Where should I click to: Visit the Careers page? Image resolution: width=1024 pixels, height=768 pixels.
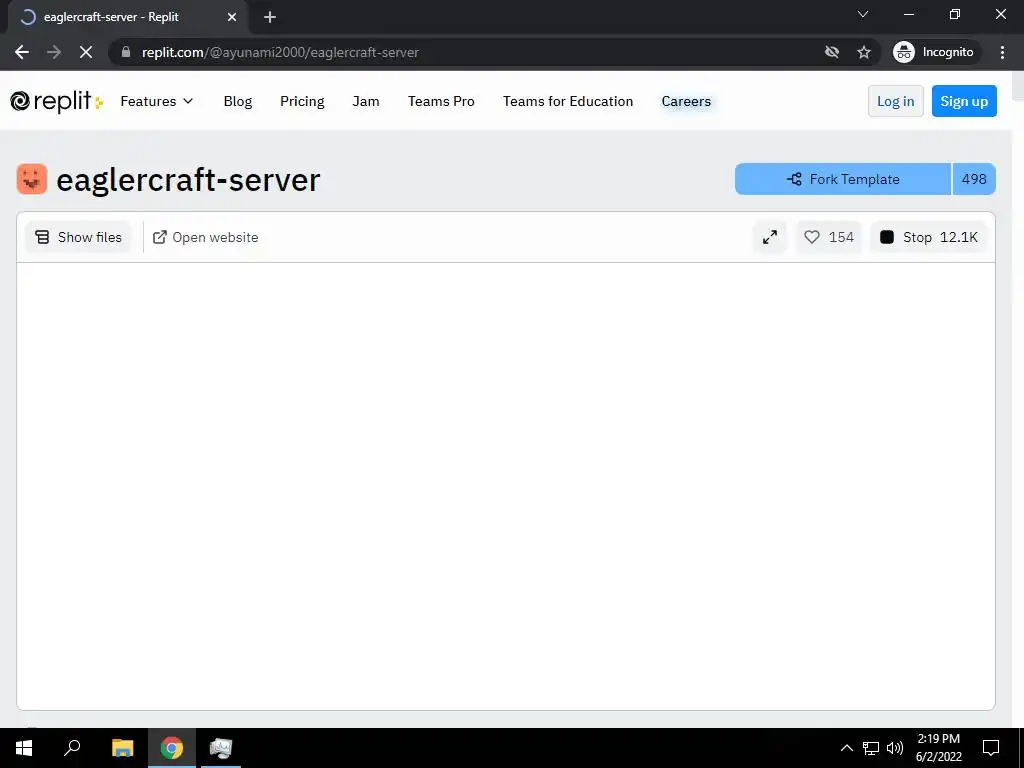coord(686,101)
